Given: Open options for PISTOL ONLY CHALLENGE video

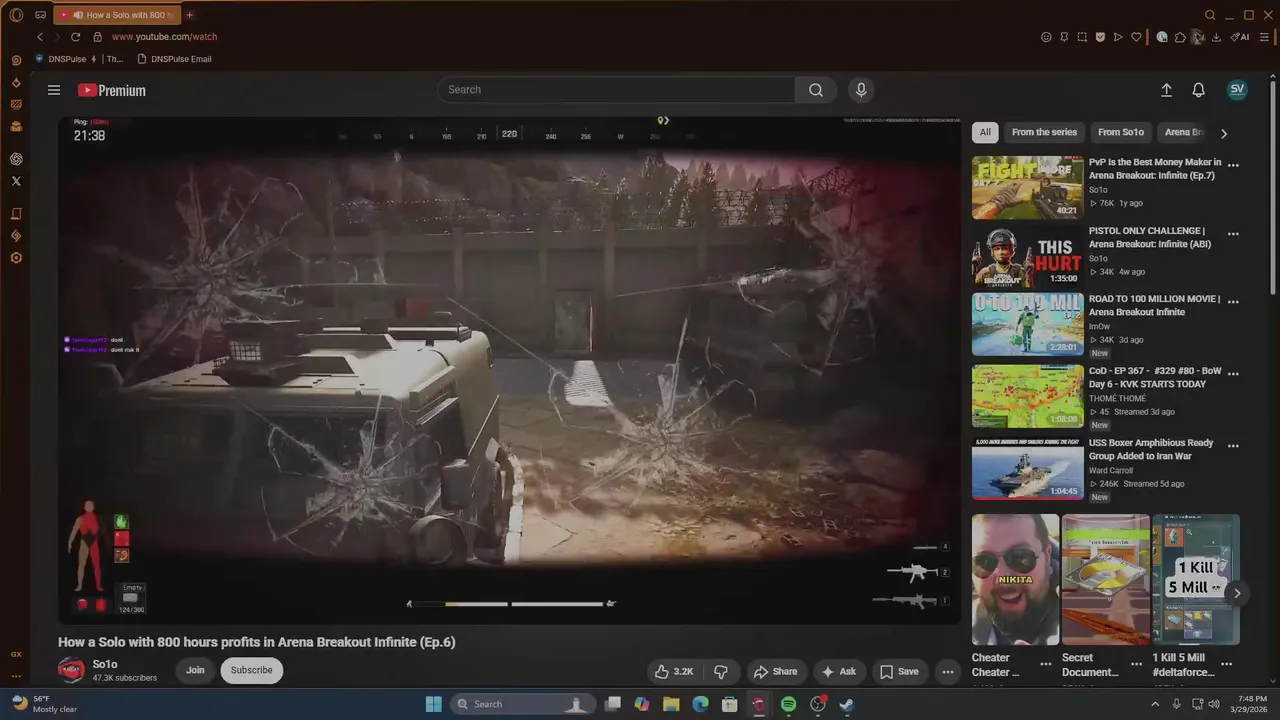Looking at the screenshot, I should (1233, 234).
